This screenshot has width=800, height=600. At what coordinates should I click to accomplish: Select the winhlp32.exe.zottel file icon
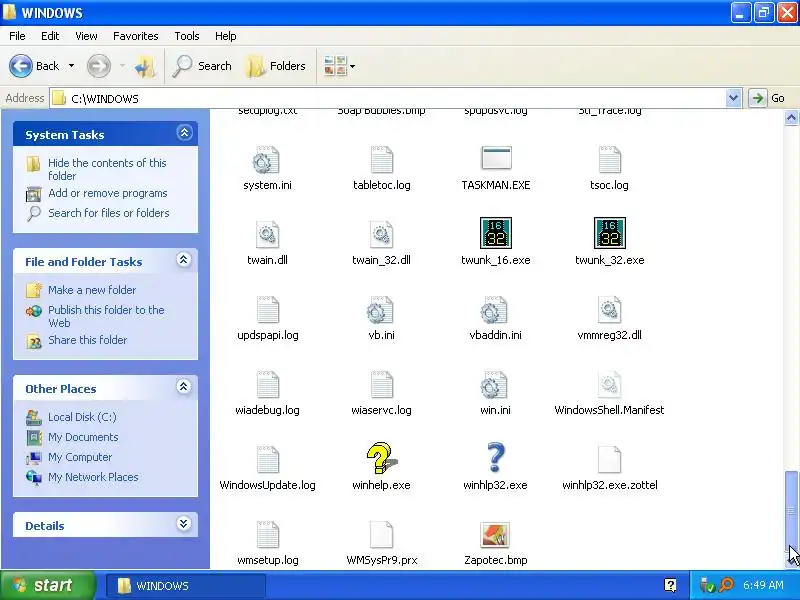pyautogui.click(x=609, y=460)
